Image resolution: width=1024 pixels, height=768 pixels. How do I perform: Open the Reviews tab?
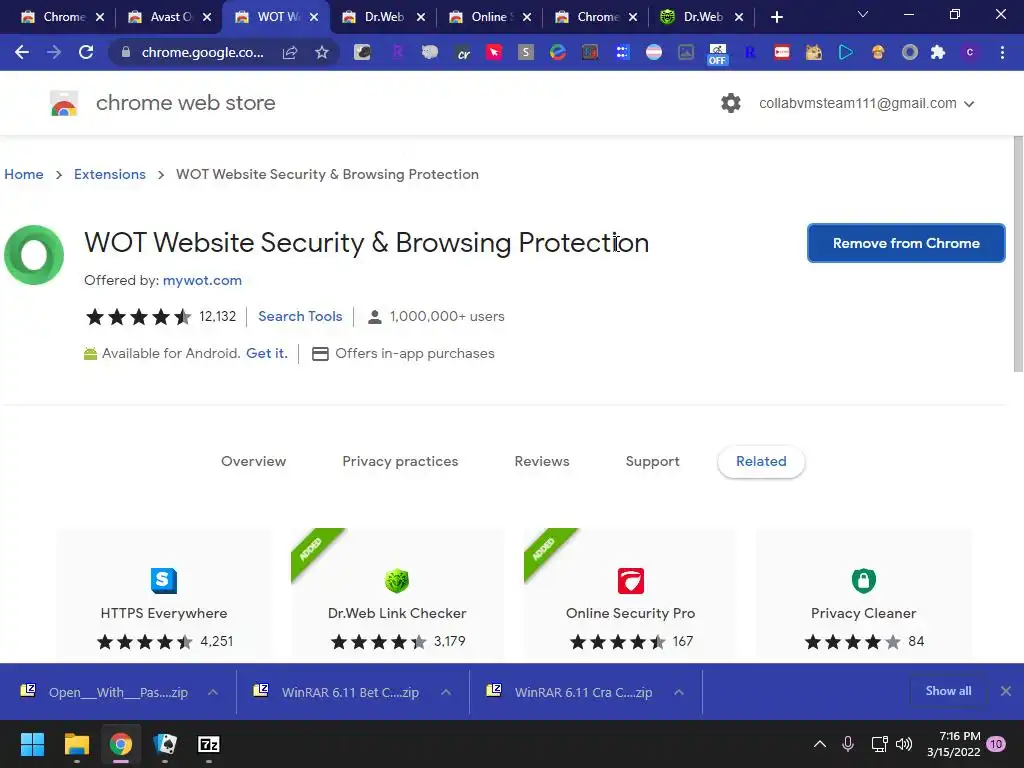tap(542, 461)
